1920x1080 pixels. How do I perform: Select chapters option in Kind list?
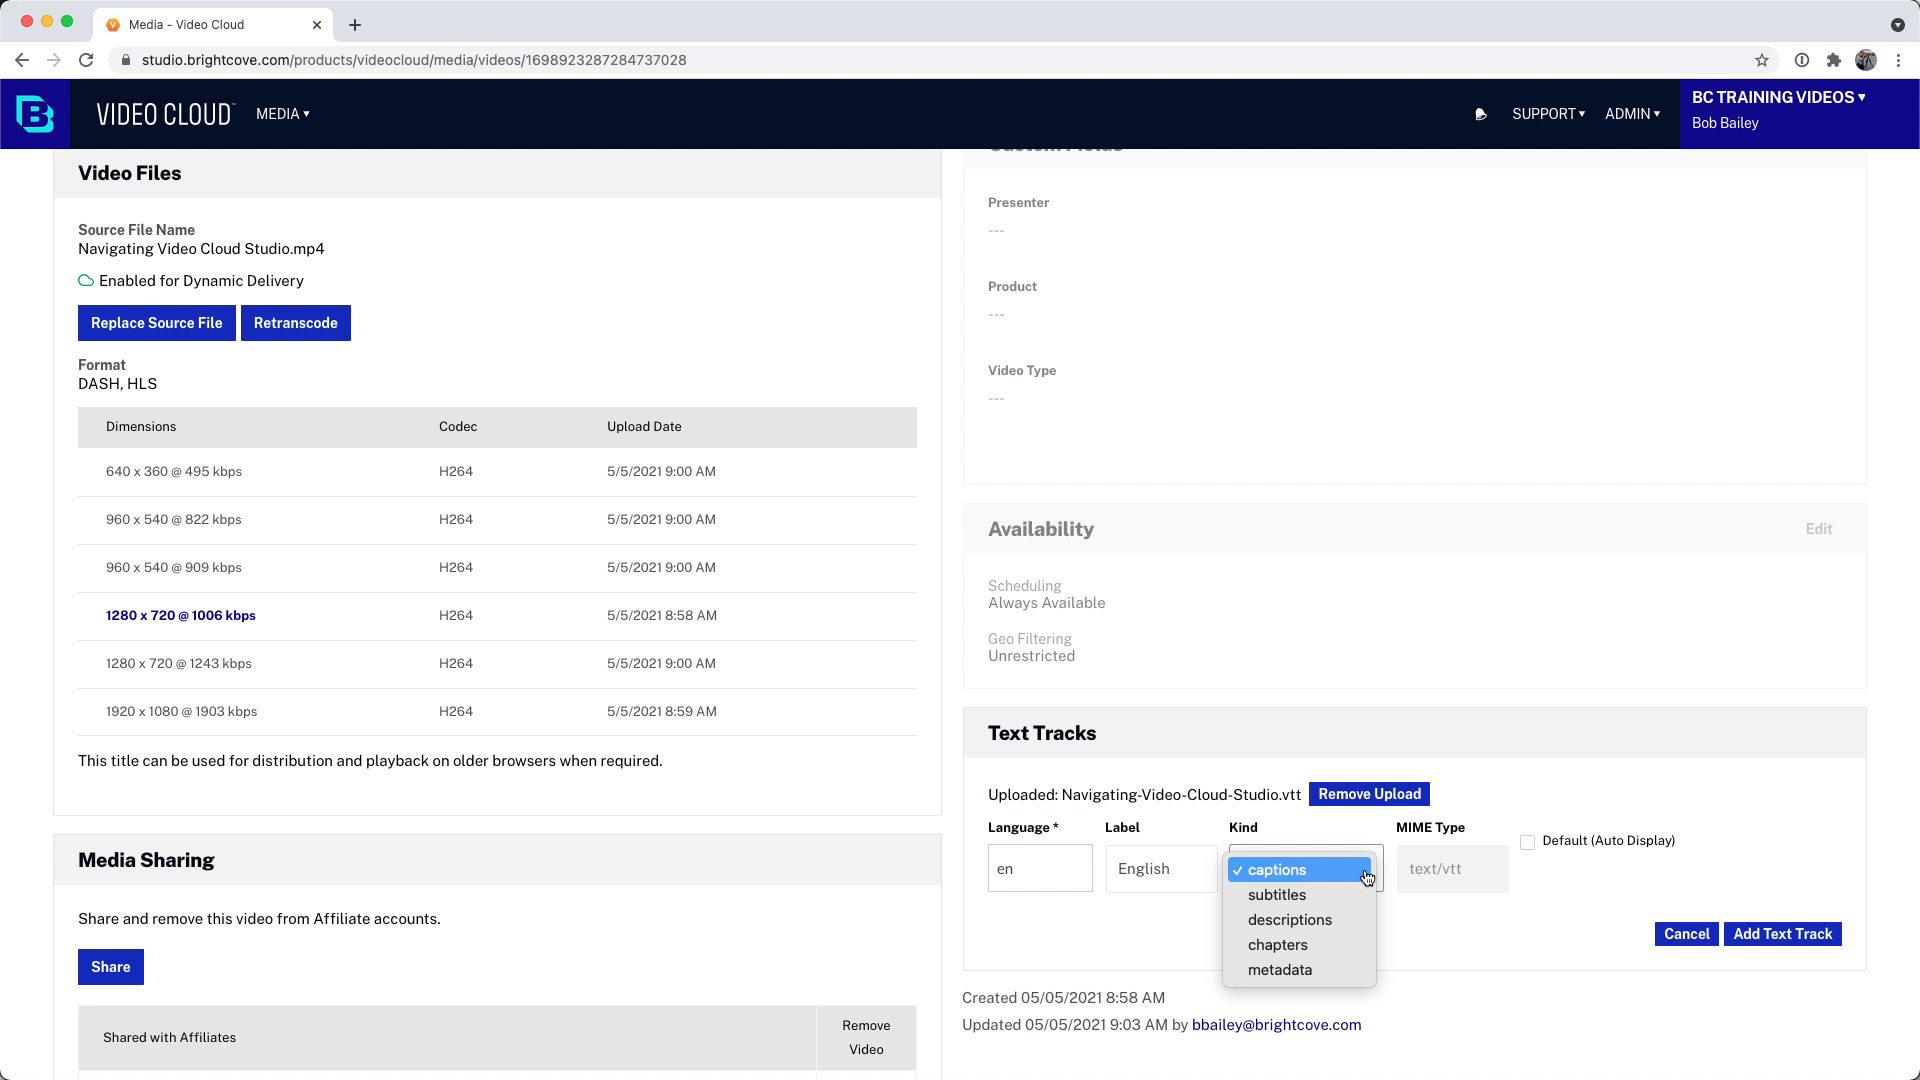[x=1277, y=945]
